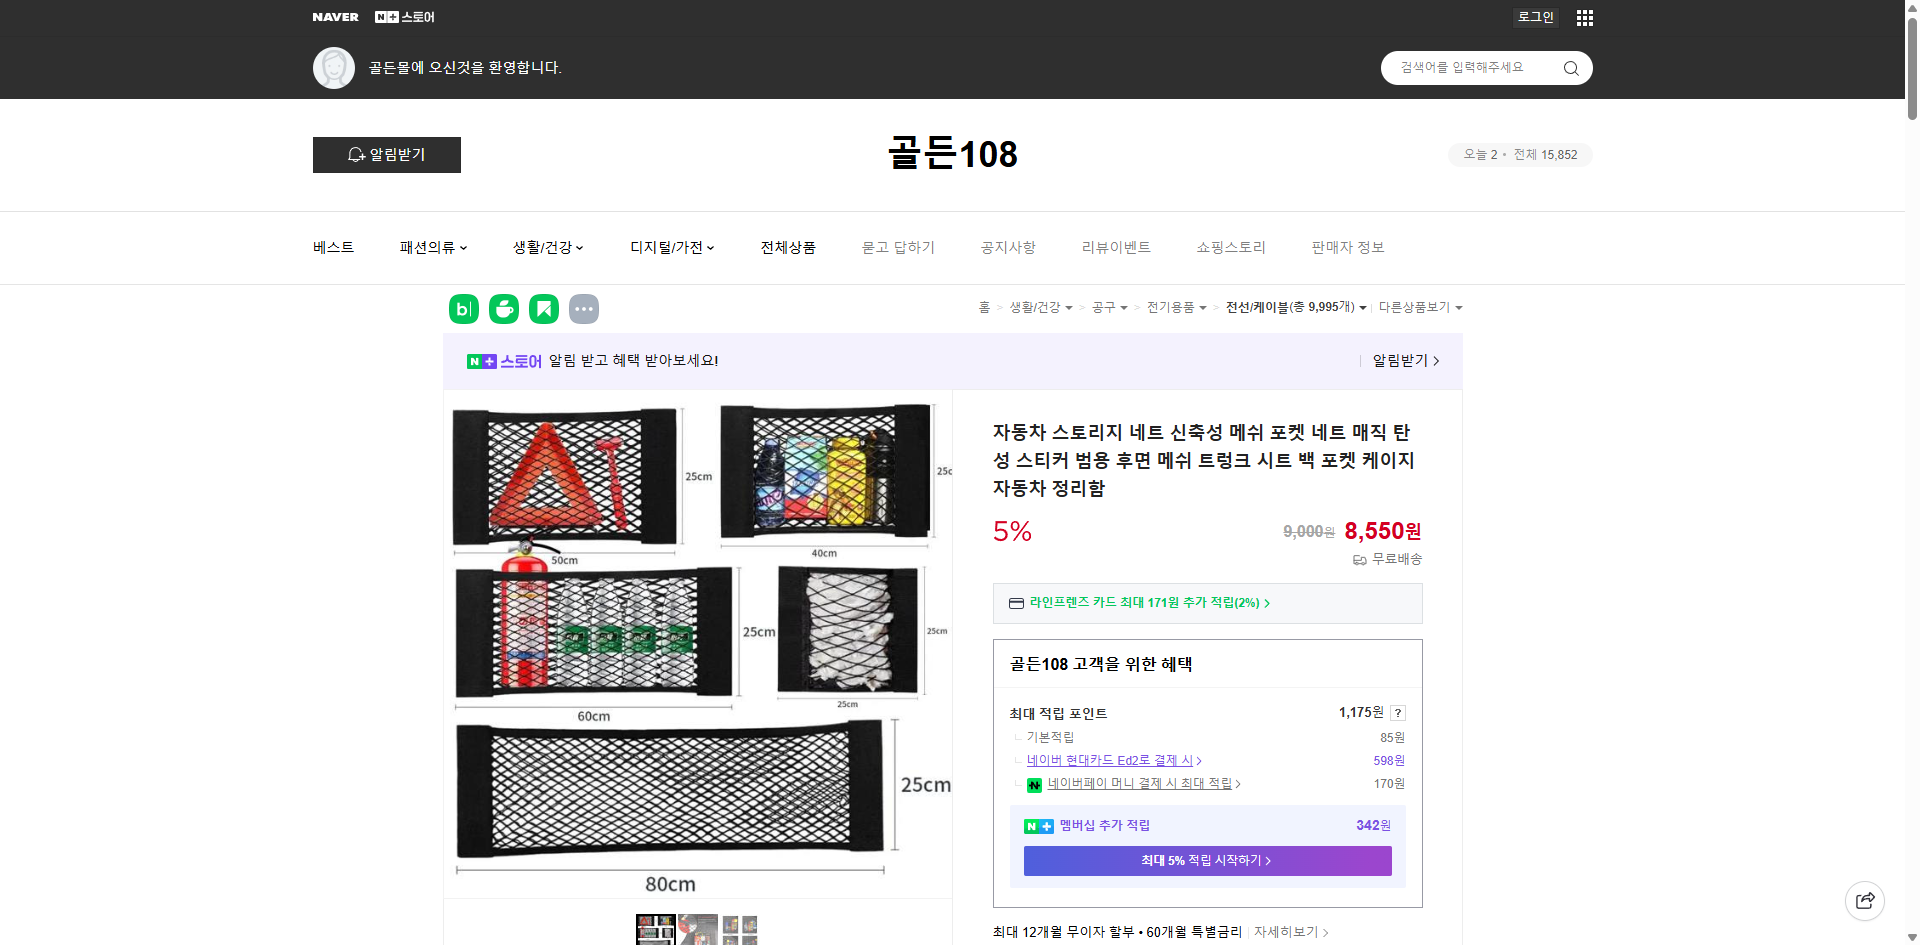This screenshot has height=945, width=1920.
Task: Open the more share options (...) icon
Action: point(584,309)
